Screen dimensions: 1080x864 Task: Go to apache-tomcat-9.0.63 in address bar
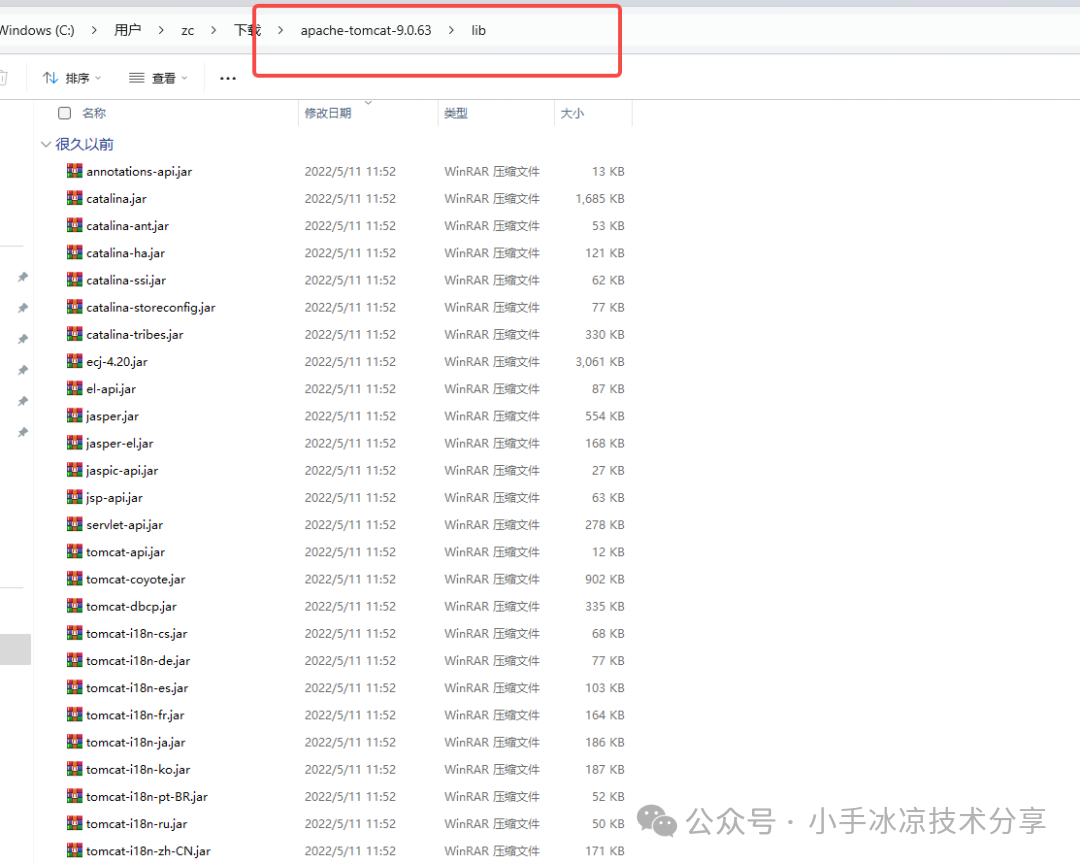click(x=366, y=30)
